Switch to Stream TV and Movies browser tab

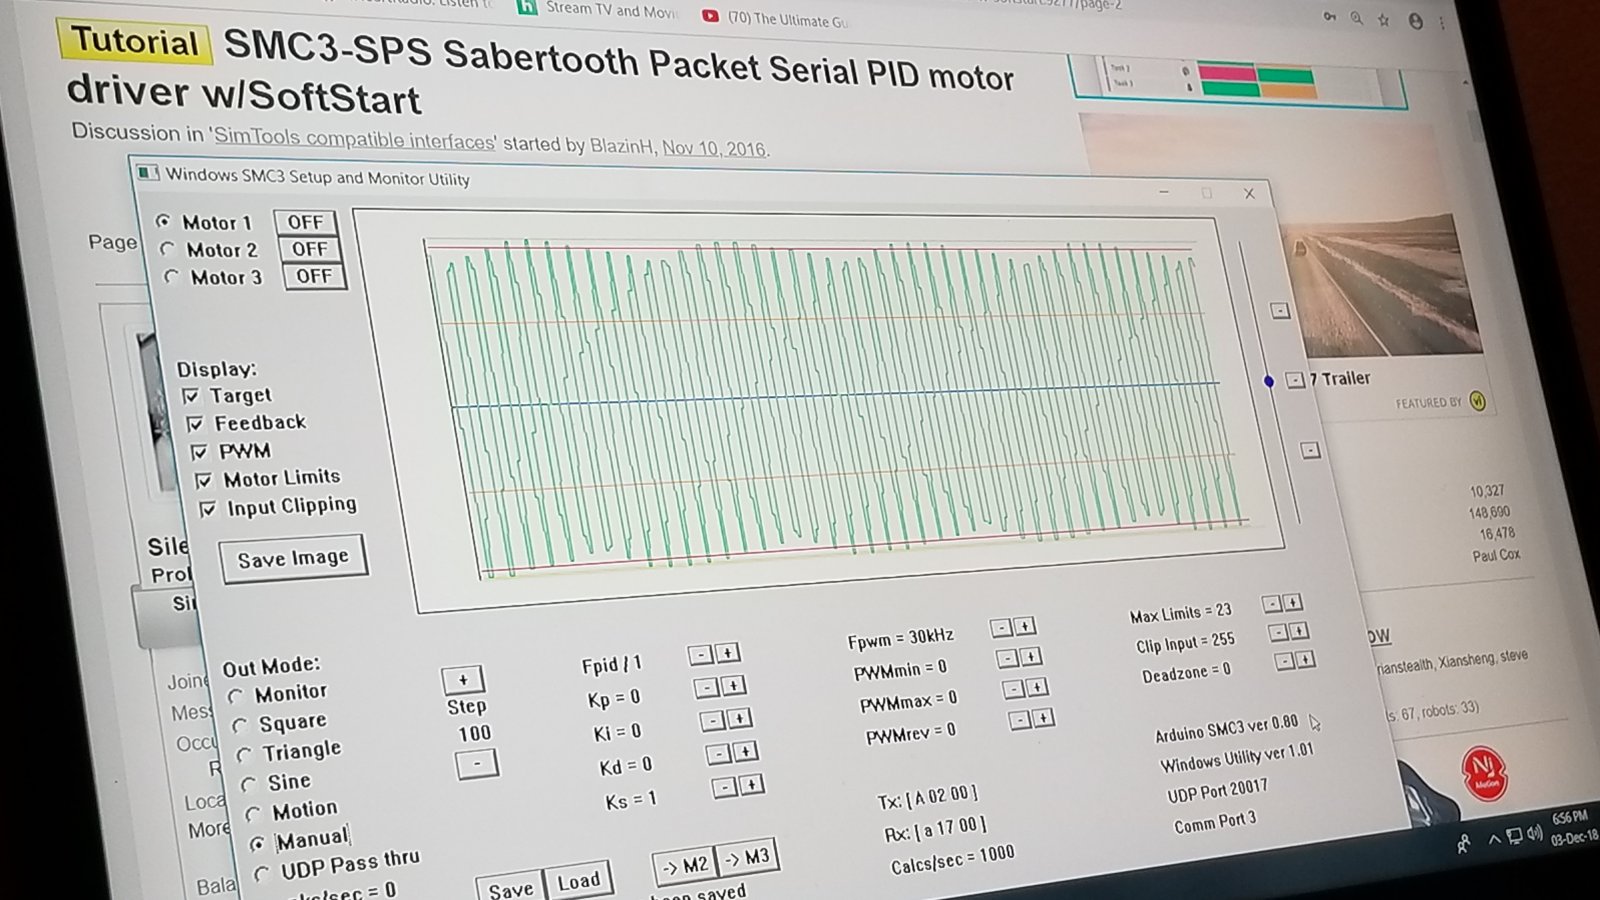click(598, 10)
